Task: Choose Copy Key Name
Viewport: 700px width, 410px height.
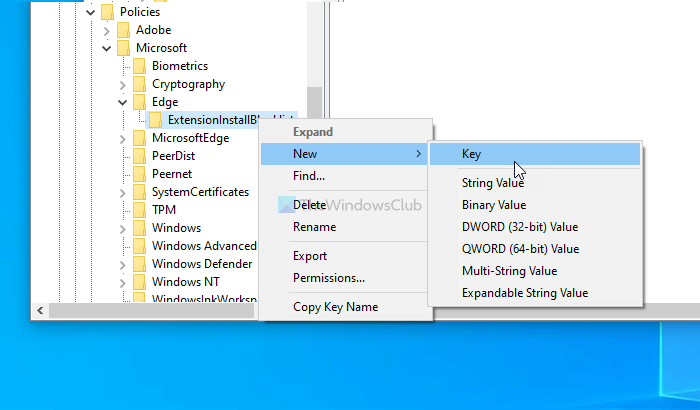Action: pyautogui.click(x=344, y=307)
